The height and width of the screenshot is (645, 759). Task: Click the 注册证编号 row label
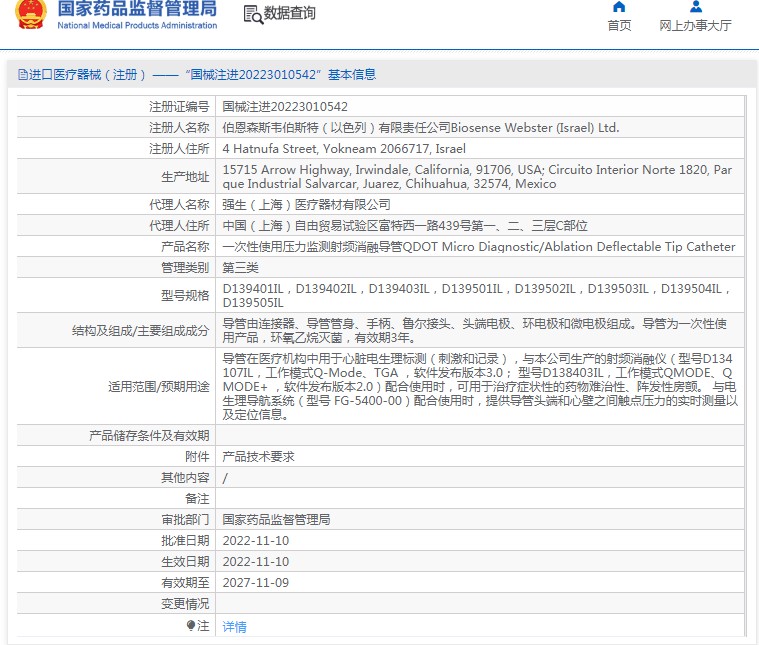pyautogui.click(x=179, y=107)
